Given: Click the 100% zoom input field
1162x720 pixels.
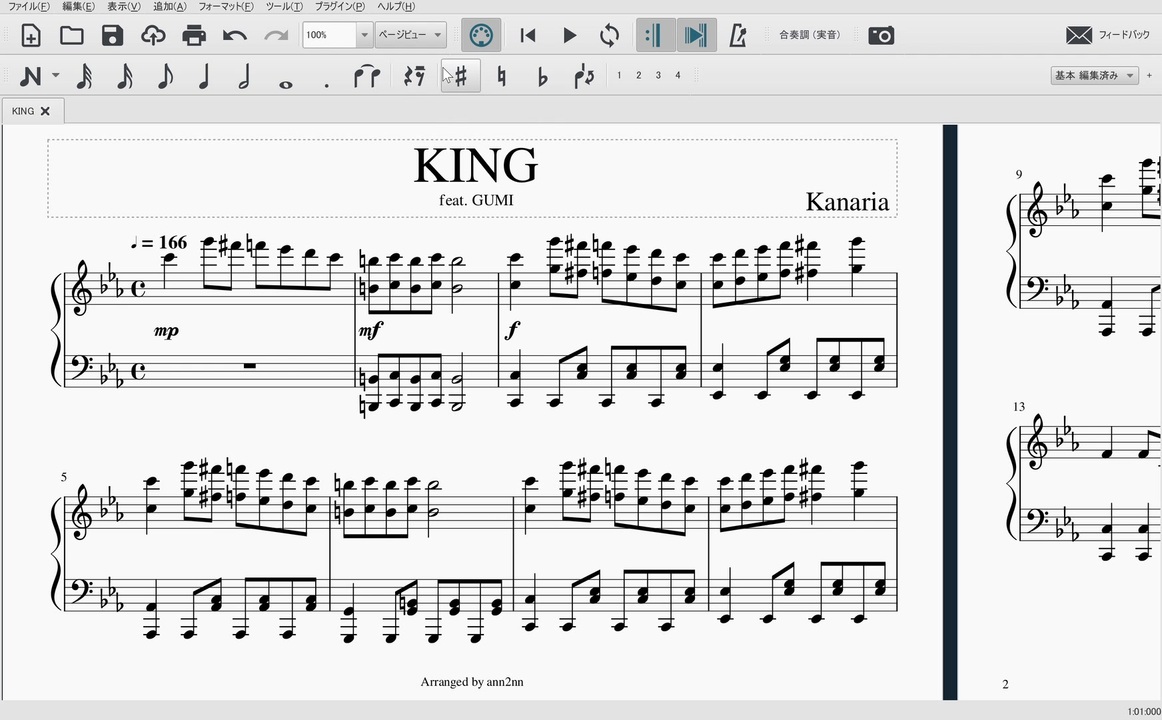Looking at the screenshot, I should pyautogui.click(x=330, y=36).
